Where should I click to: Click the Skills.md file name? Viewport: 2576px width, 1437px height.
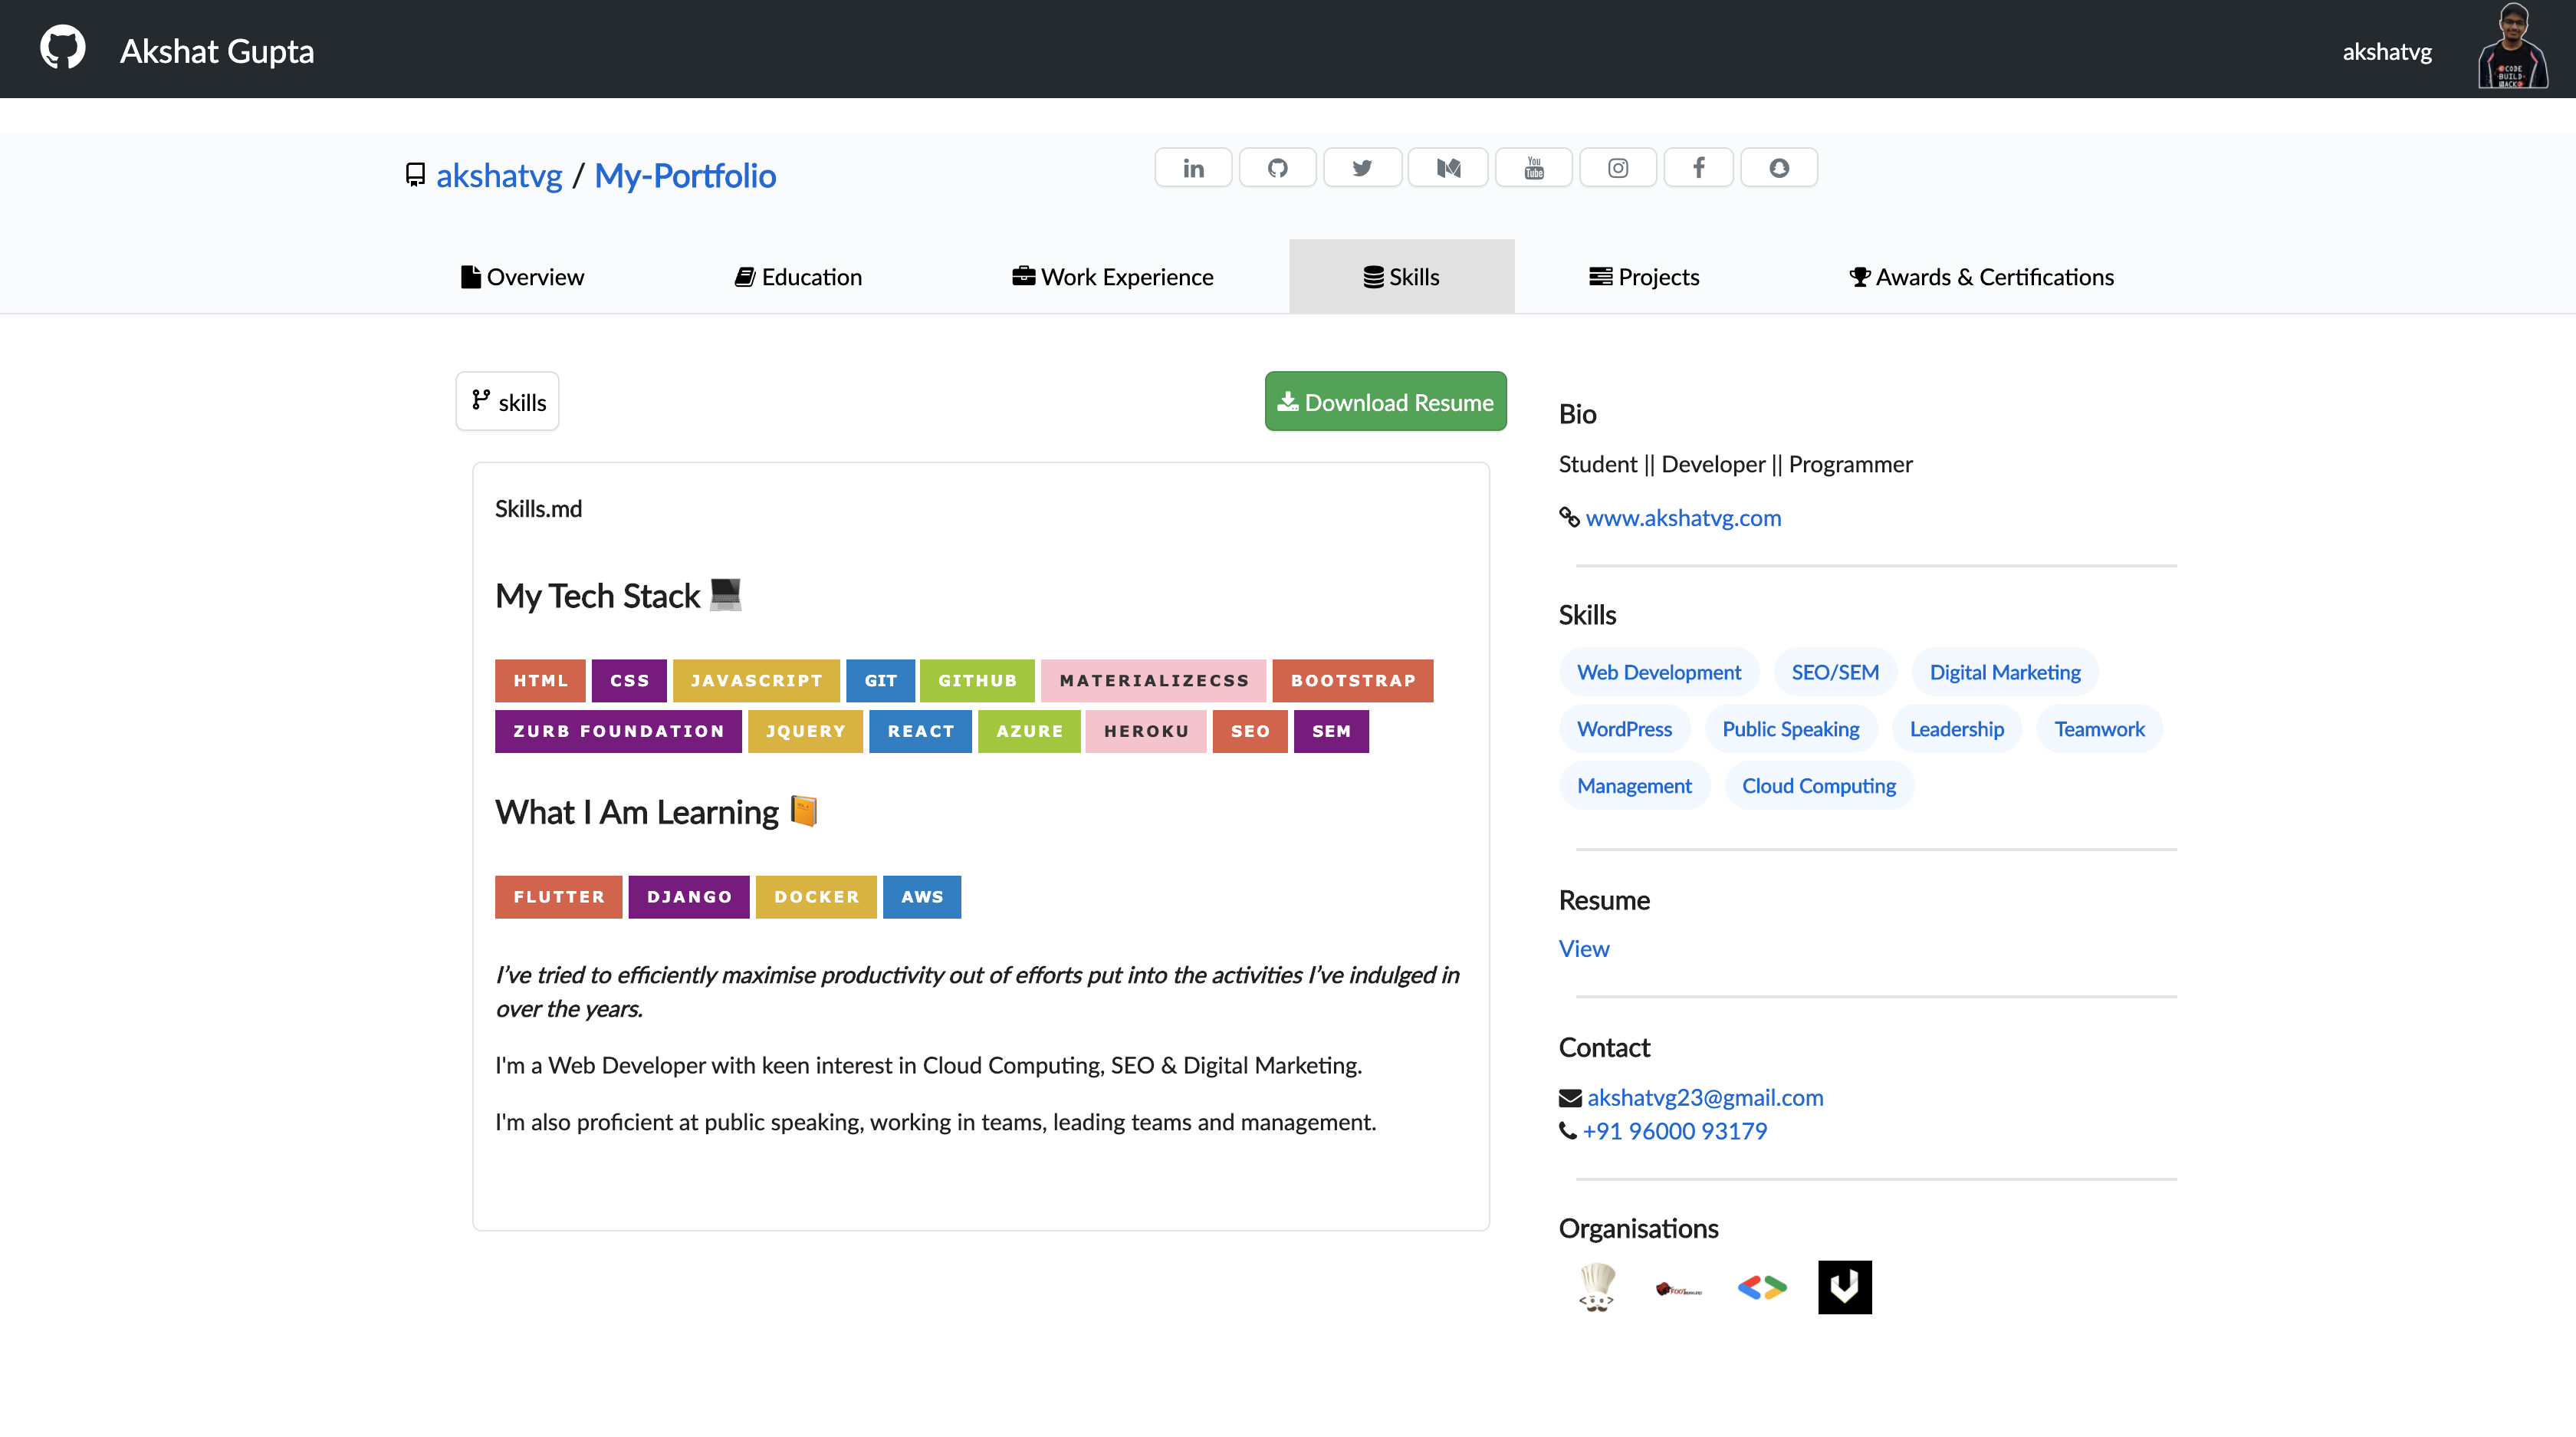click(538, 509)
